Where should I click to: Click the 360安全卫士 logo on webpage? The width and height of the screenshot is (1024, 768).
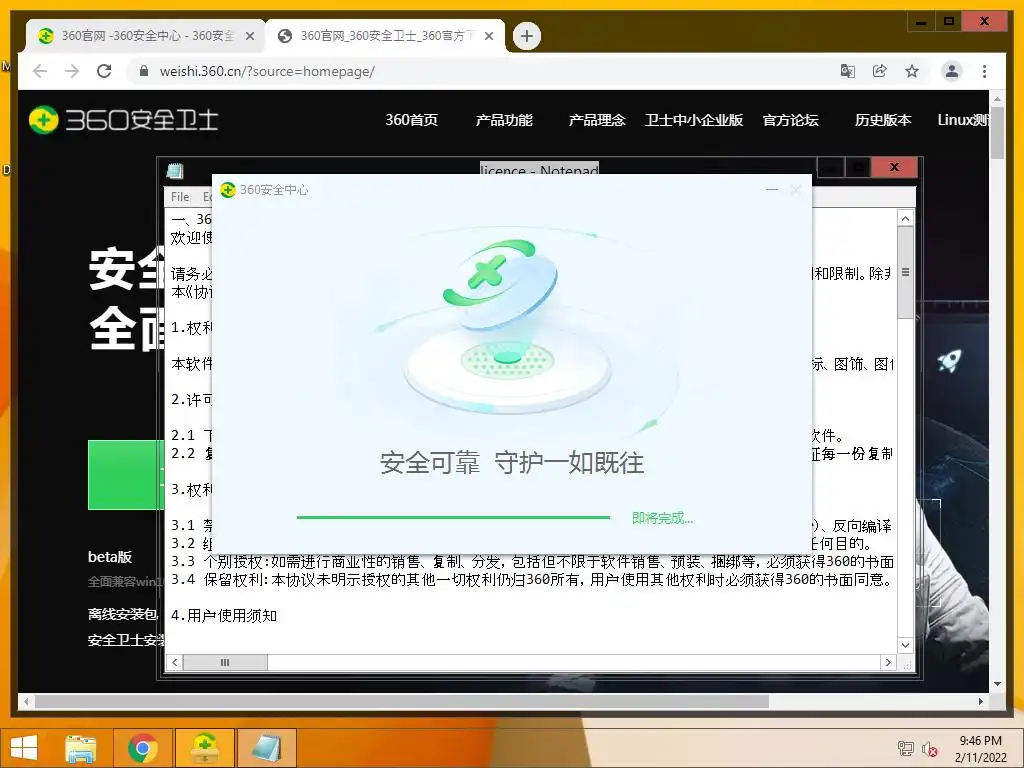coord(123,120)
